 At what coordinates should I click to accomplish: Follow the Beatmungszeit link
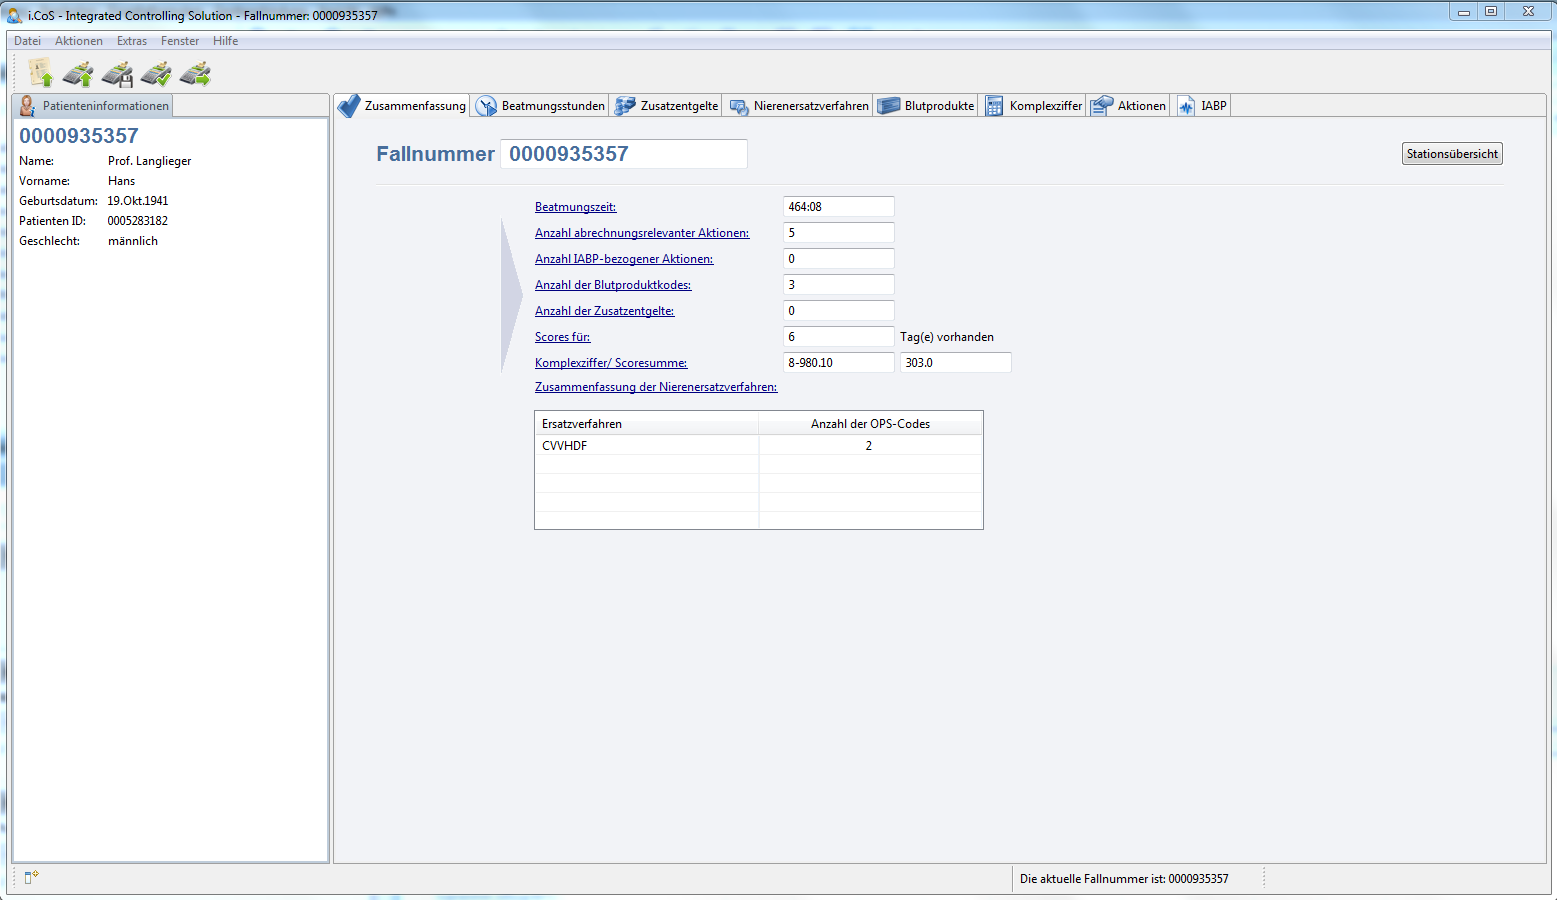(x=575, y=207)
